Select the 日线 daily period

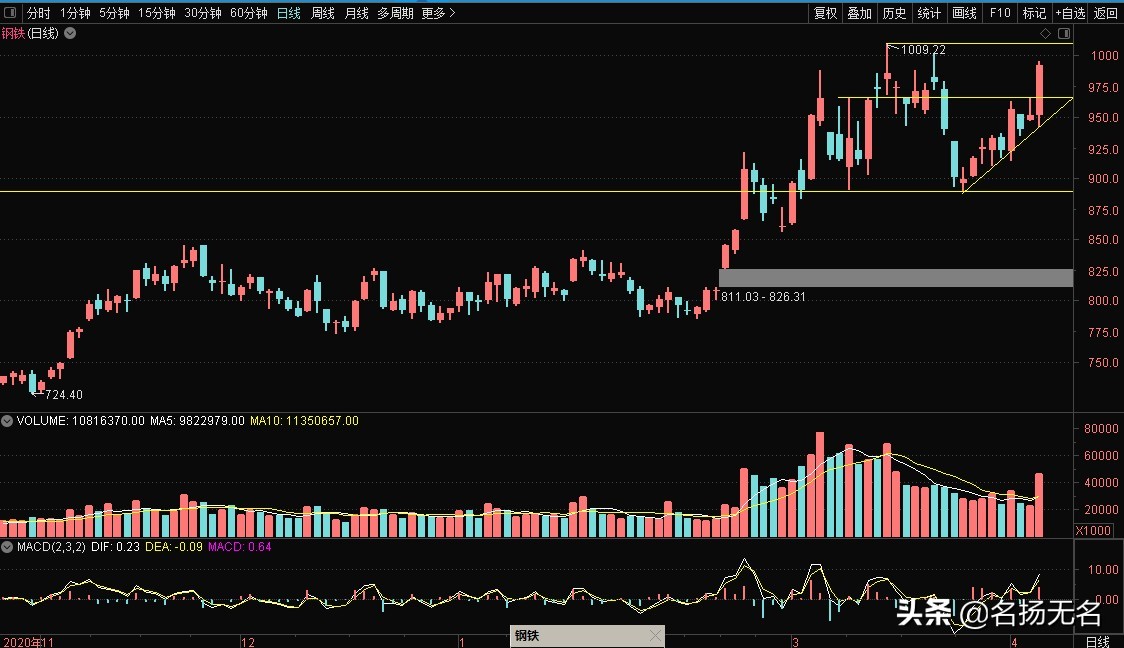pyautogui.click(x=289, y=13)
